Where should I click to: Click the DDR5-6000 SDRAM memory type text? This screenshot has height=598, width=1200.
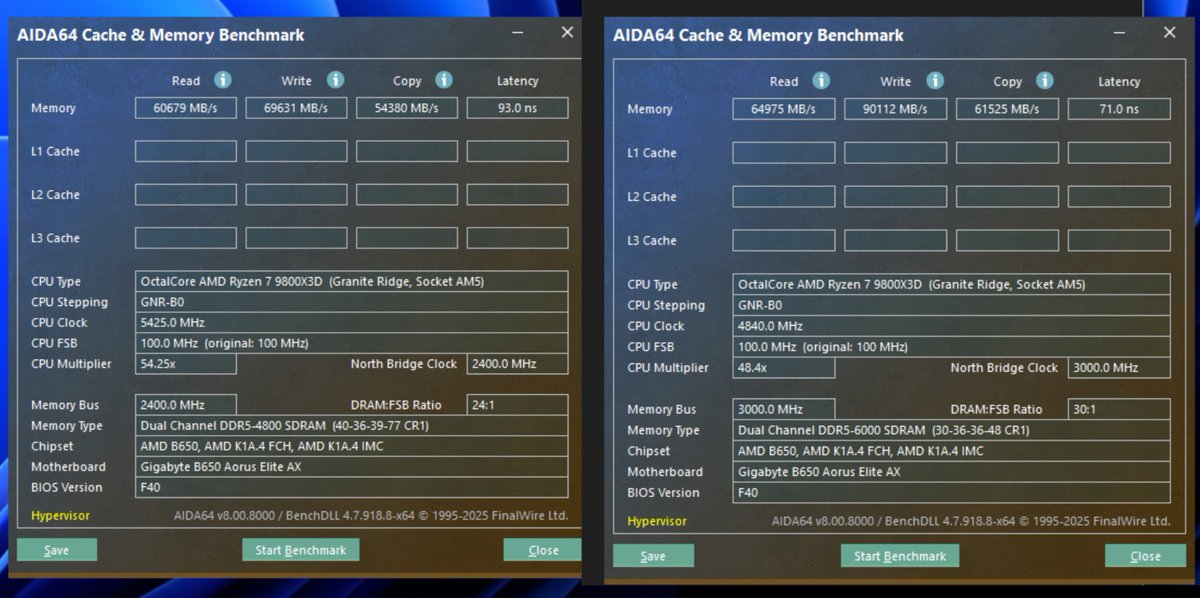[951, 430]
